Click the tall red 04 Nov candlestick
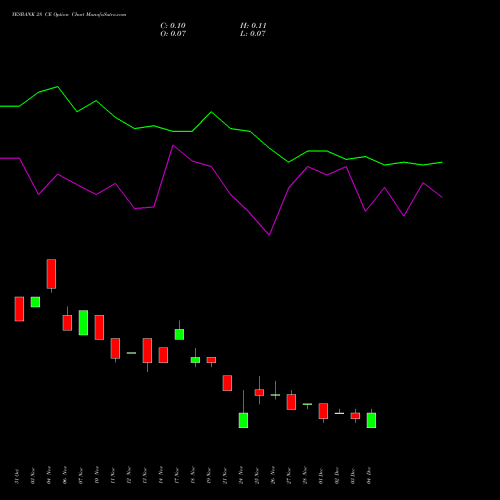The width and height of the screenshot is (500, 500). click(x=51, y=274)
